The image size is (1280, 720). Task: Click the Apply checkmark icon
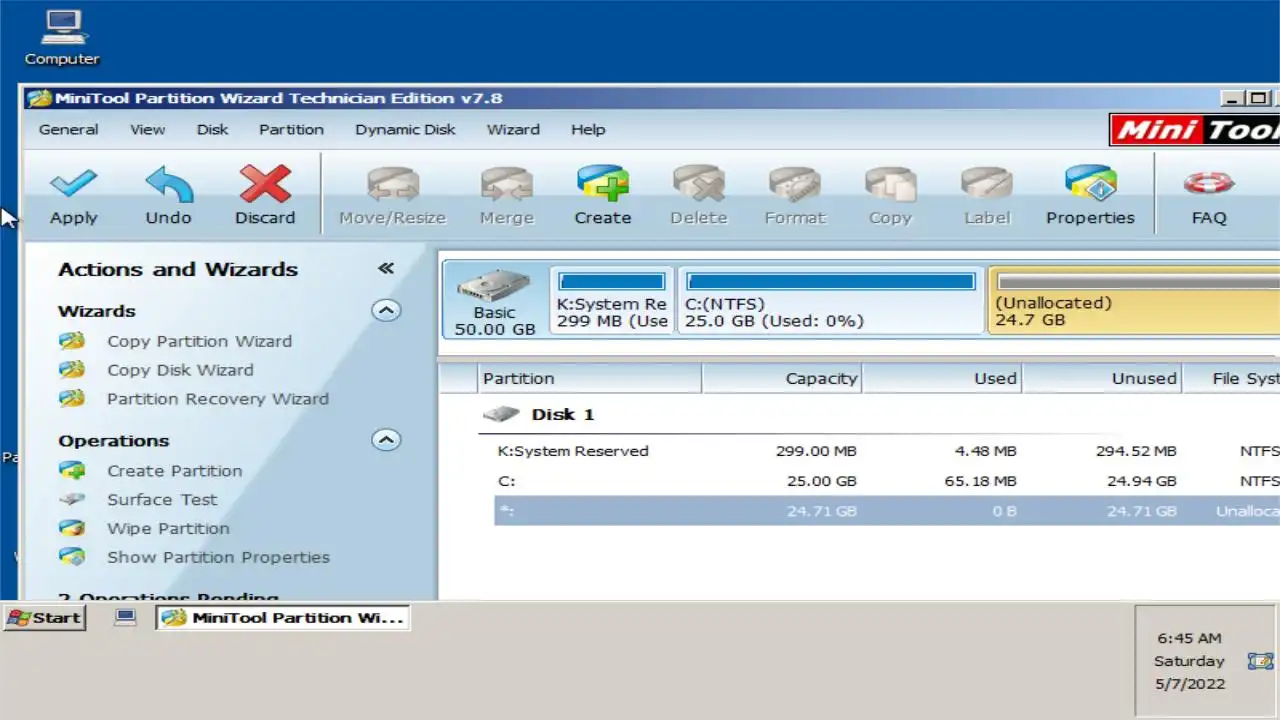pos(73,184)
